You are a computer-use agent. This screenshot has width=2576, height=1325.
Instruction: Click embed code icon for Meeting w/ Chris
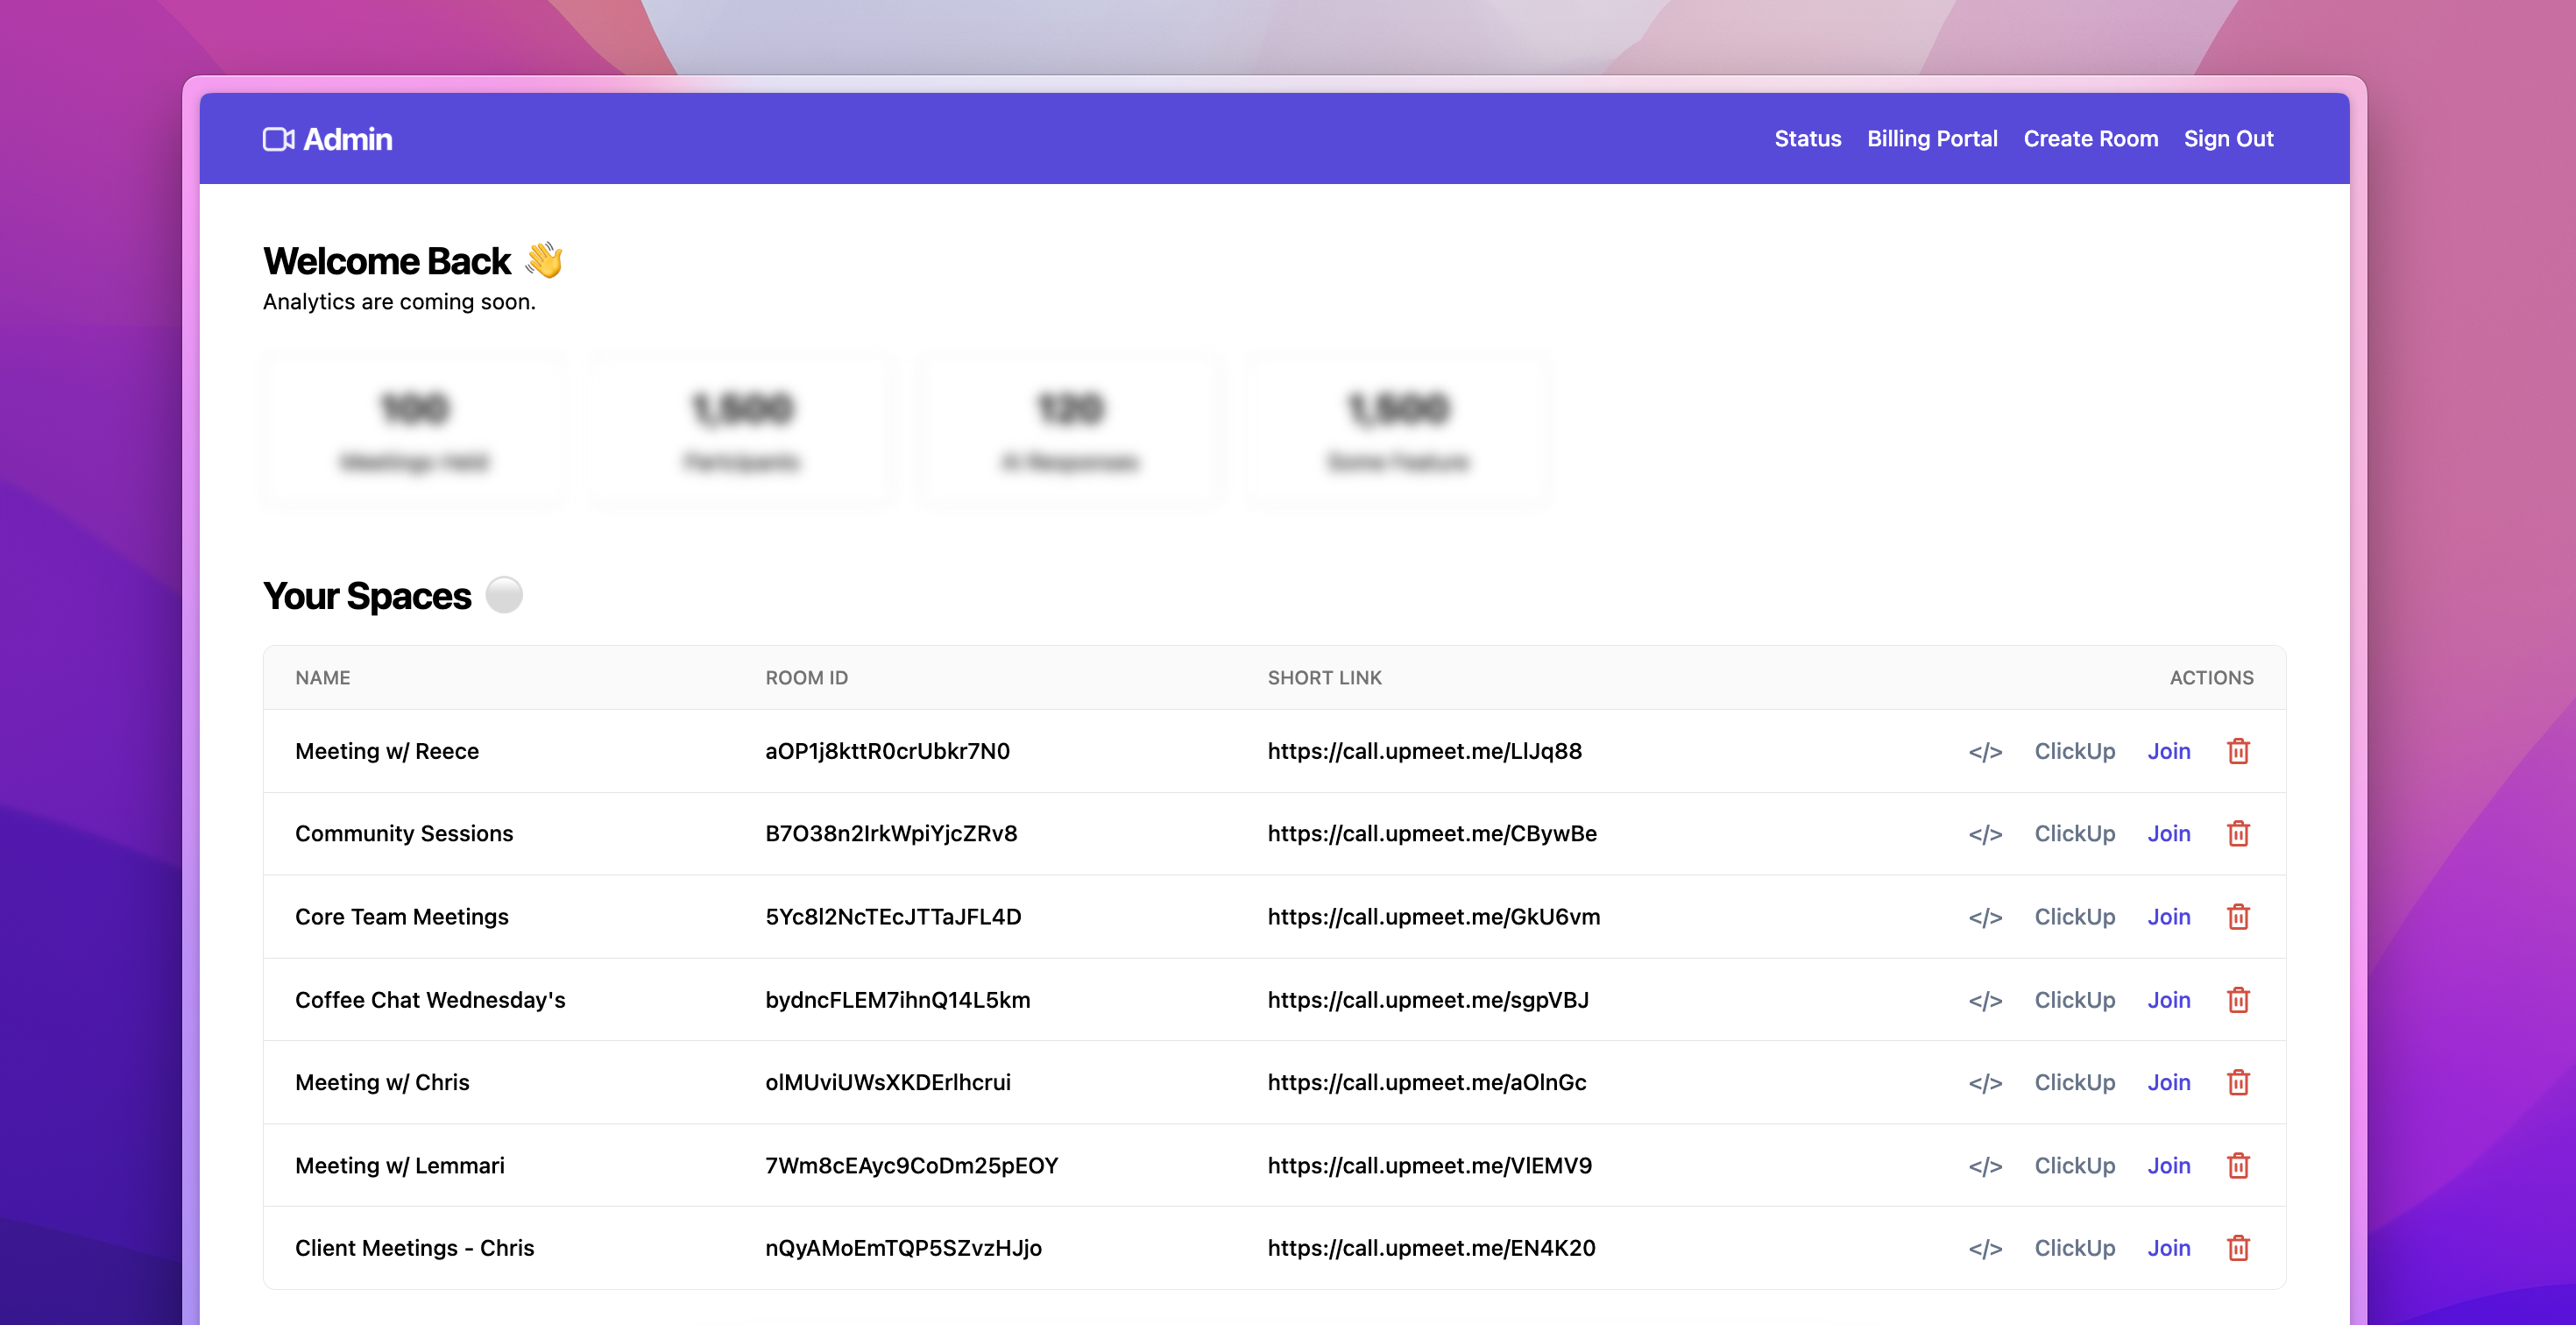(x=1985, y=1083)
